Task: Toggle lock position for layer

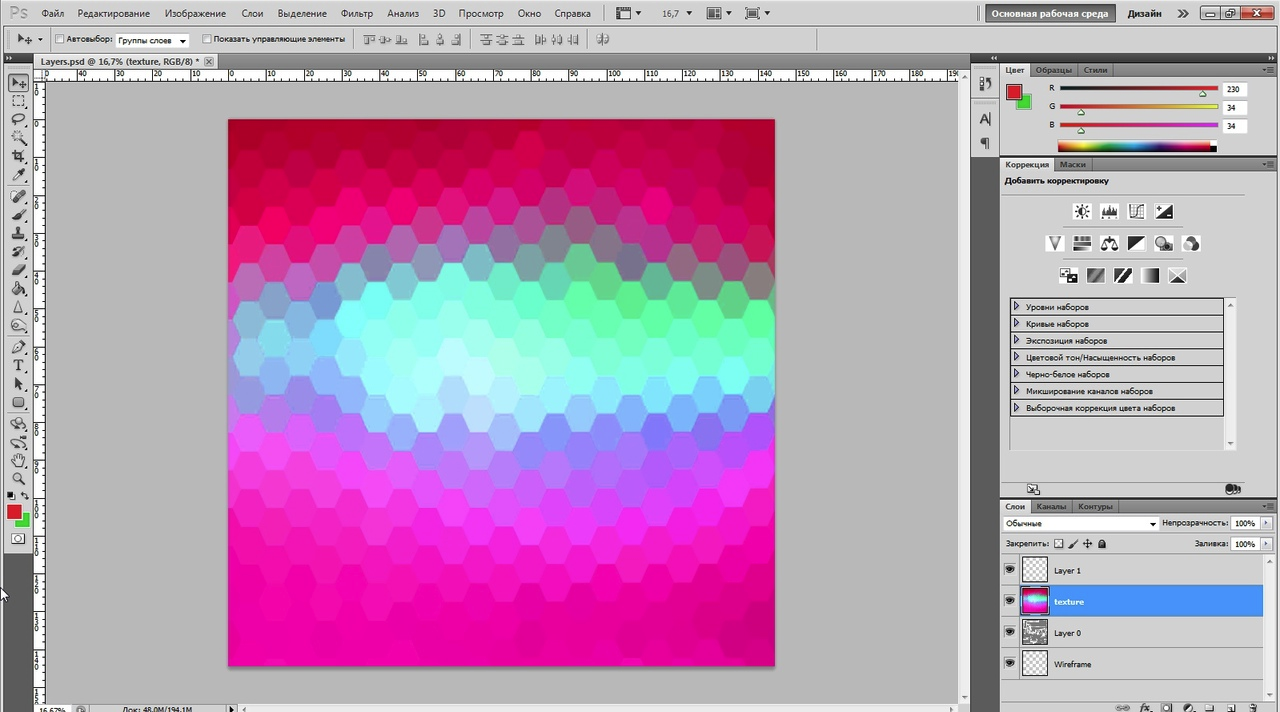Action: coord(1087,544)
